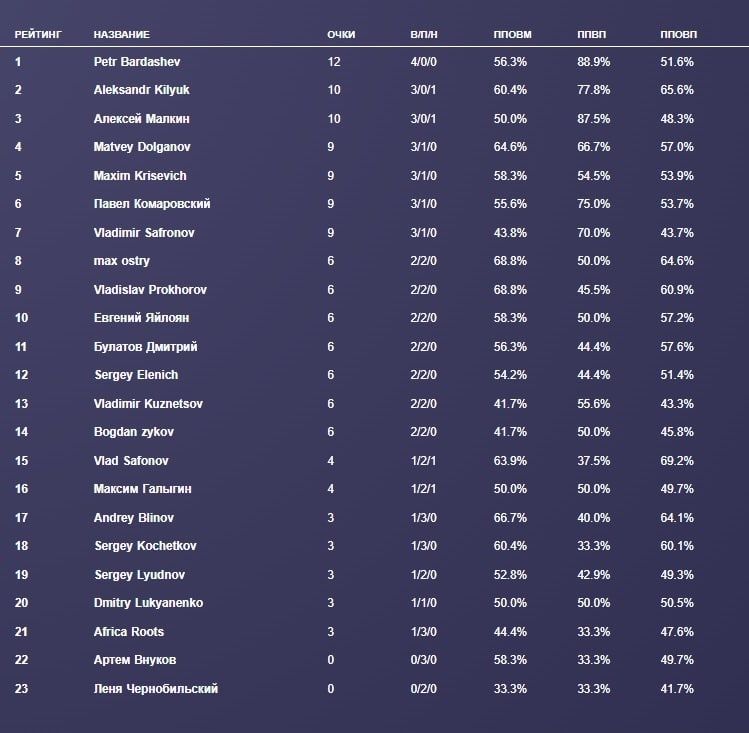Click the ОЧКИ column header
This screenshot has height=733, width=749.
point(341,34)
